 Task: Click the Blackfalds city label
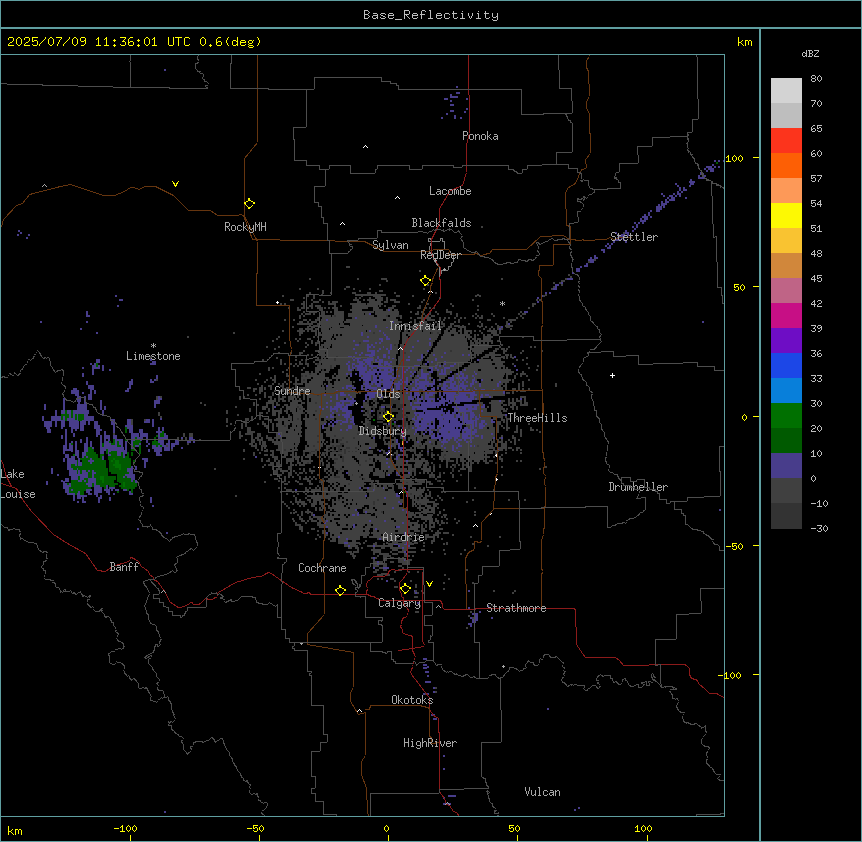coord(441,223)
